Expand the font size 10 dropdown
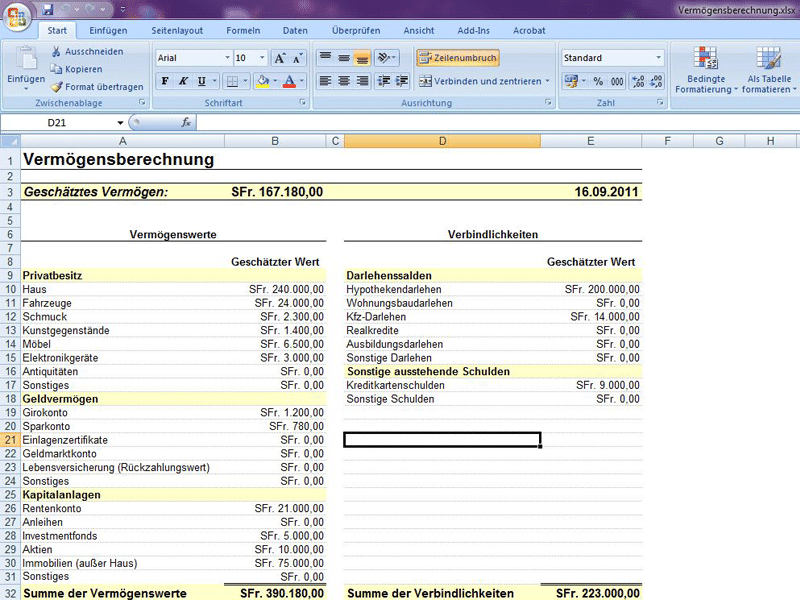The image size is (800, 600). point(262,58)
